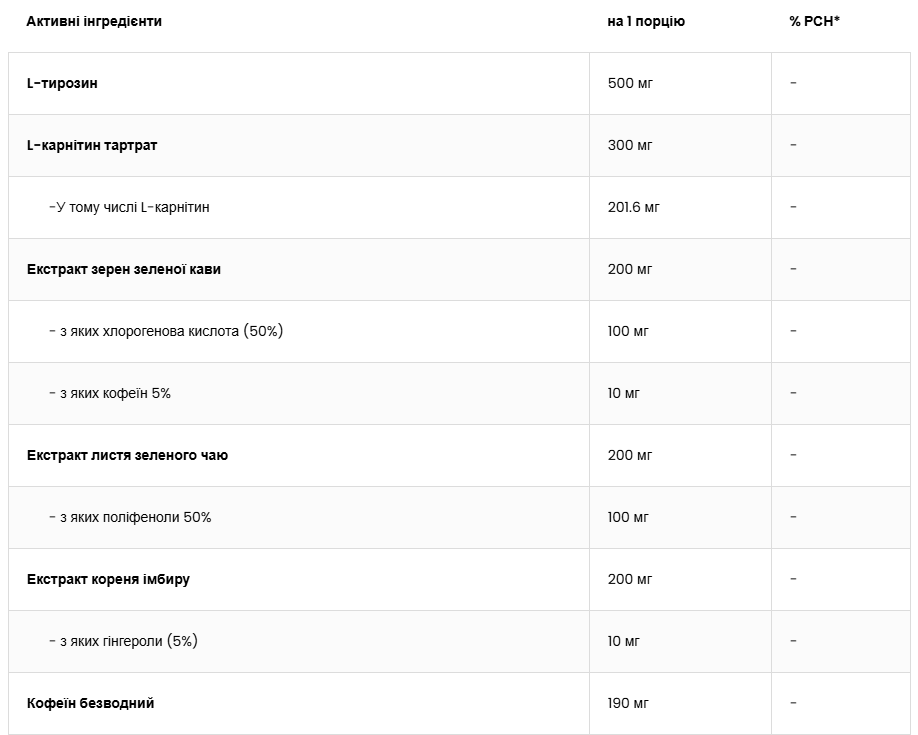
Task: Click the '% РСН*' column header
Action: click(814, 21)
